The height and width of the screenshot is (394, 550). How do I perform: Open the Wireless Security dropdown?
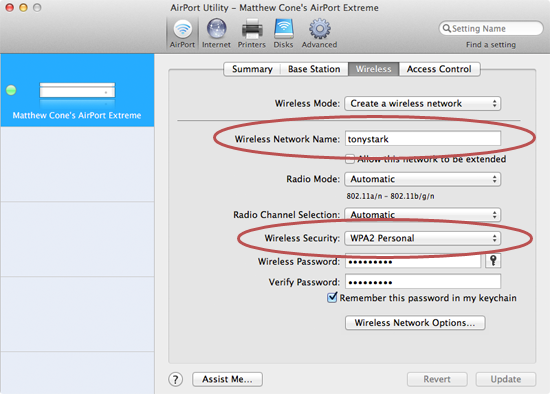pyautogui.click(x=423, y=238)
